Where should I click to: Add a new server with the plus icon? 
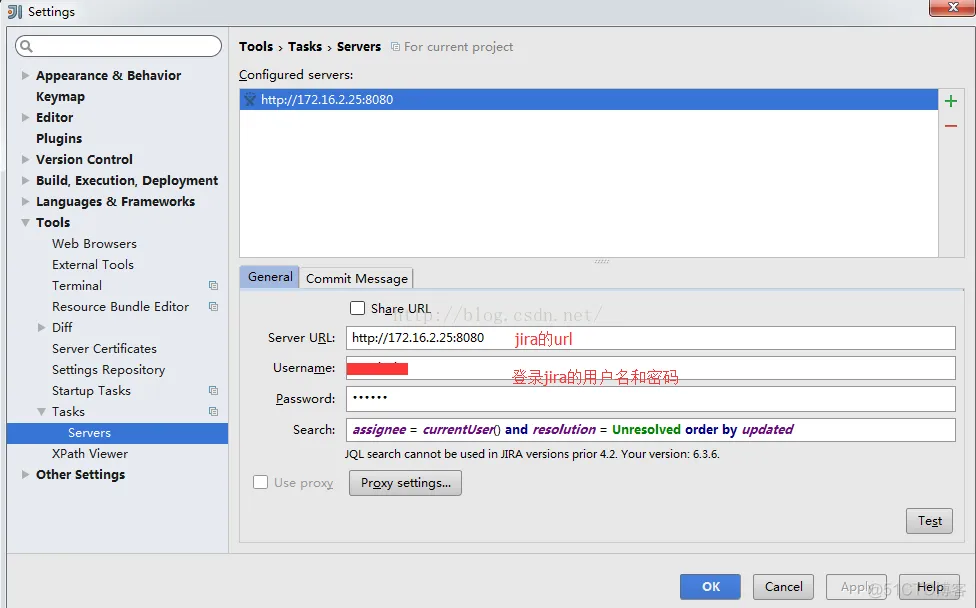tap(950, 101)
